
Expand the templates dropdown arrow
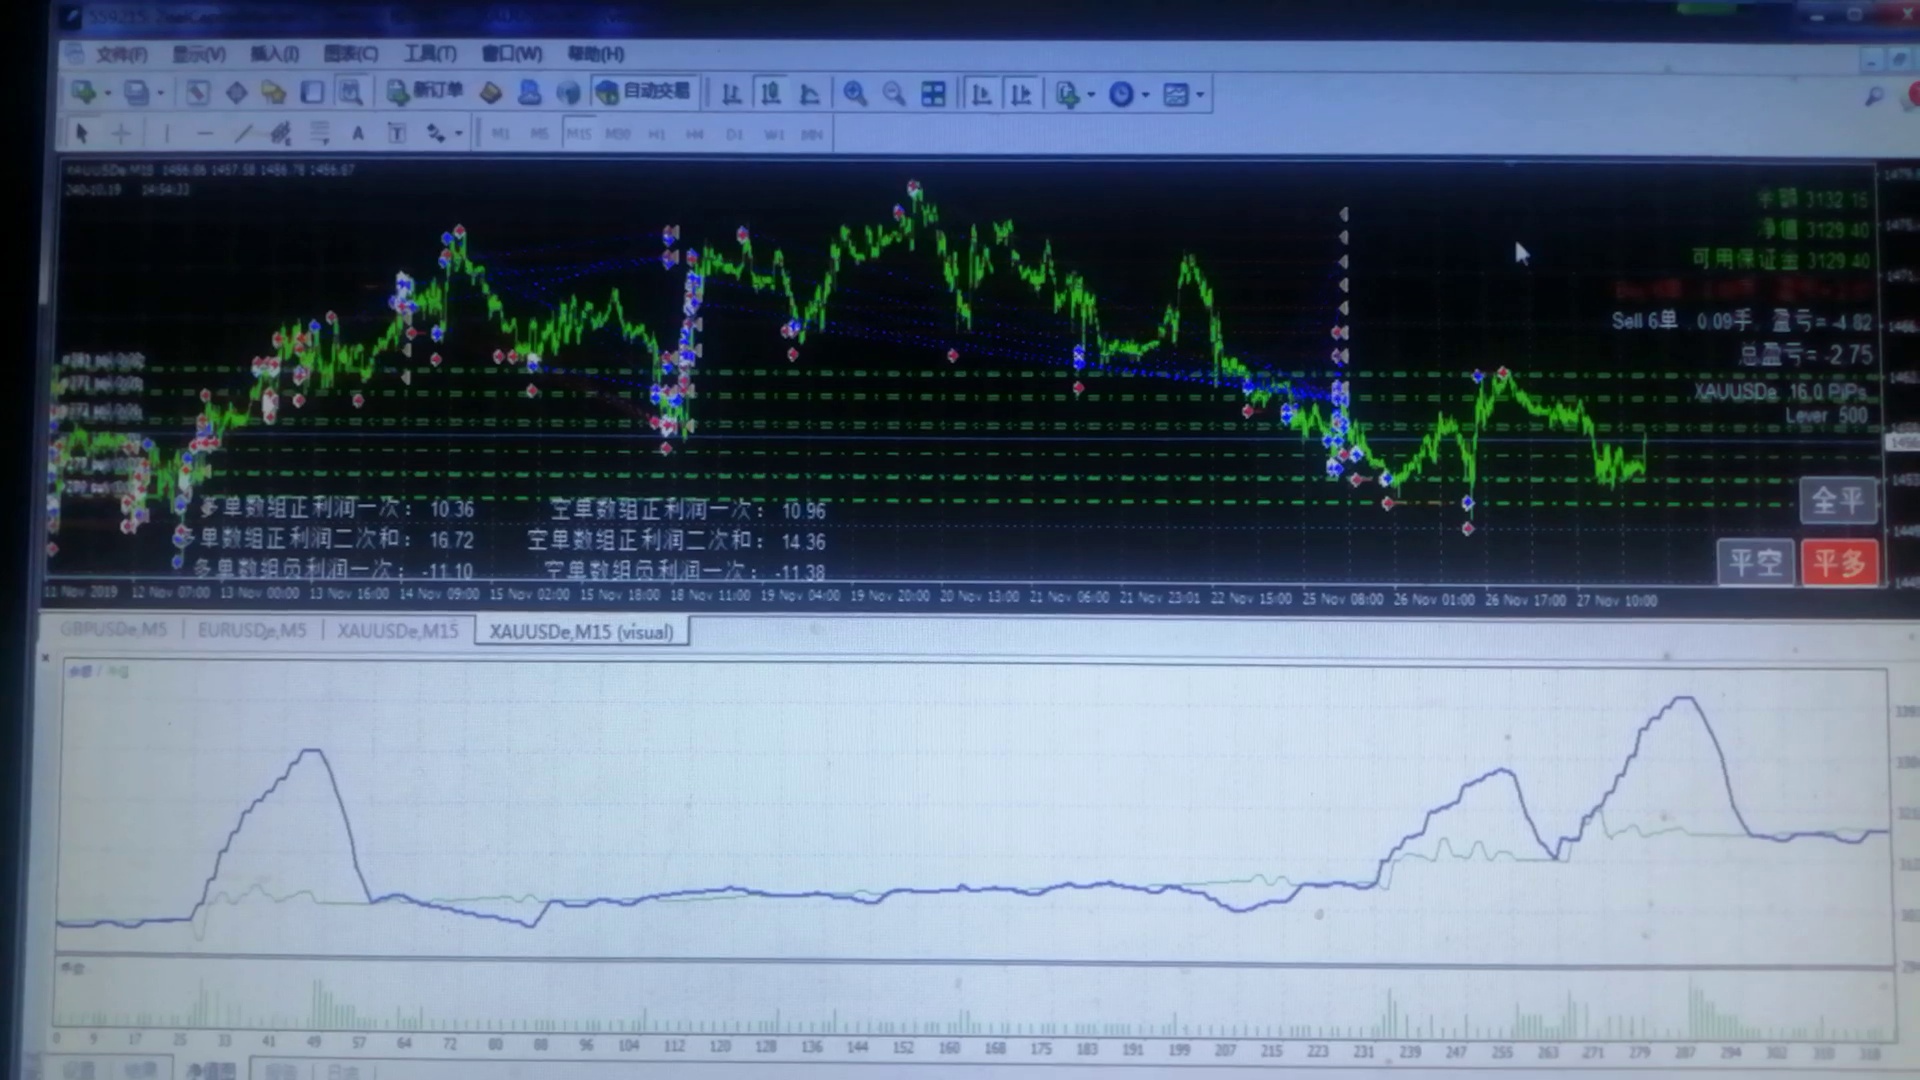pyautogui.click(x=1200, y=95)
